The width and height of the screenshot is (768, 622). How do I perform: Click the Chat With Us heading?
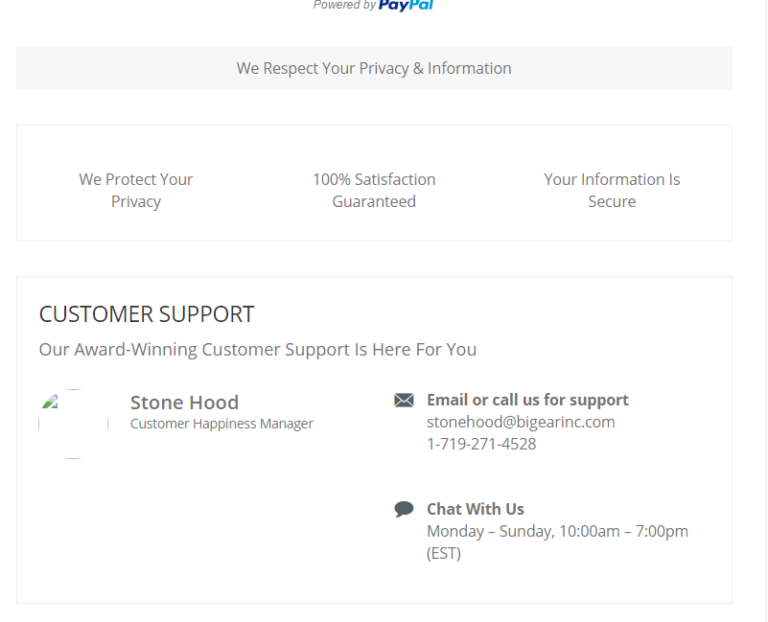pos(475,509)
